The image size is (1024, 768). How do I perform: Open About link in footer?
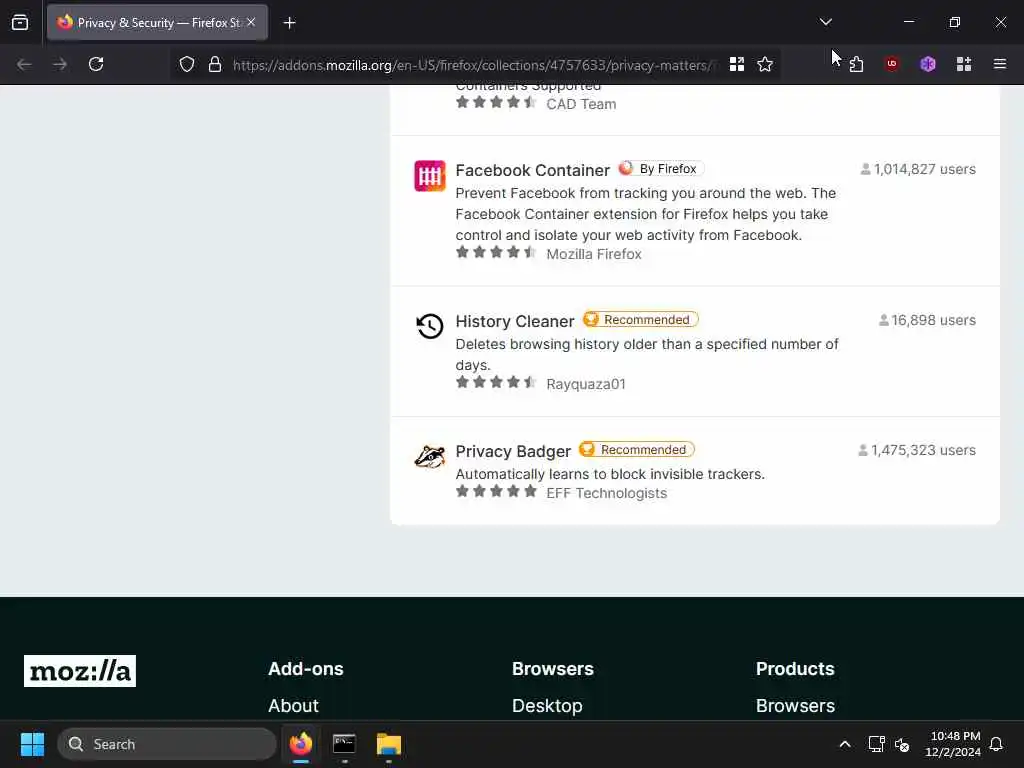point(293,706)
